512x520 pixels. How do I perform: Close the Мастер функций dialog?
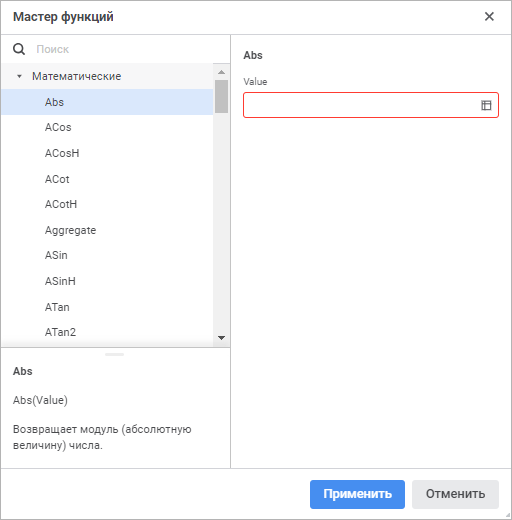pyautogui.click(x=489, y=16)
